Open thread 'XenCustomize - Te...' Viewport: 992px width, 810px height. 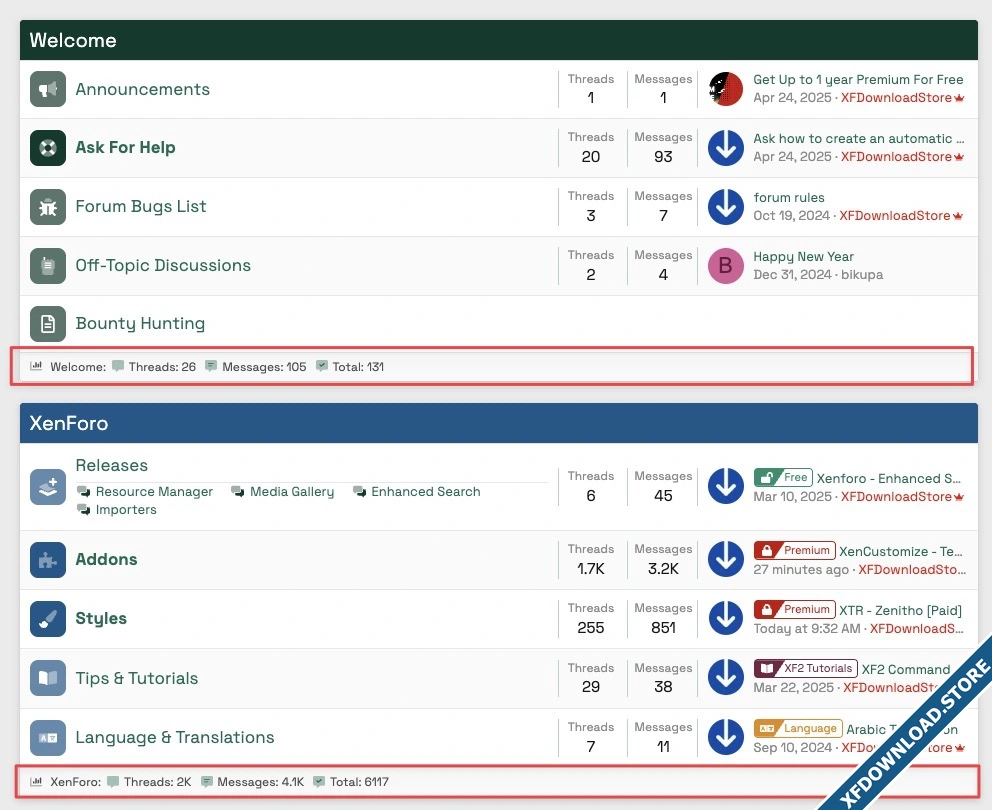coord(900,551)
